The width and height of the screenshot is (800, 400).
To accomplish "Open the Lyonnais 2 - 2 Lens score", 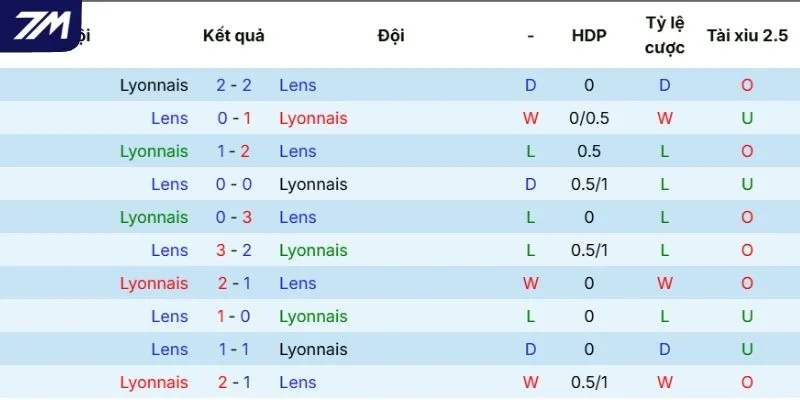I will tap(234, 85).
